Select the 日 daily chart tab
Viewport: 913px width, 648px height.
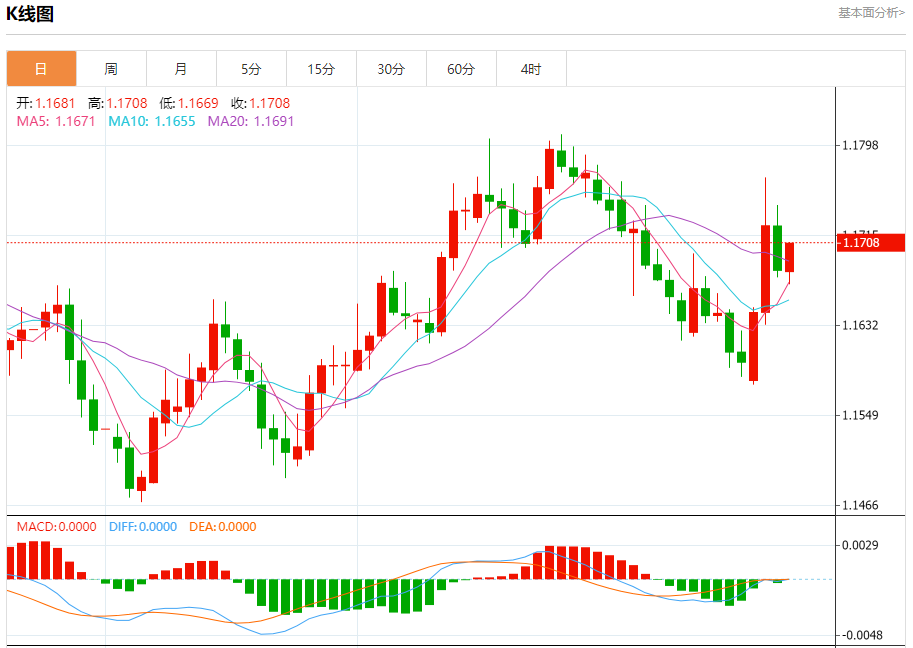tap(41, 69)
